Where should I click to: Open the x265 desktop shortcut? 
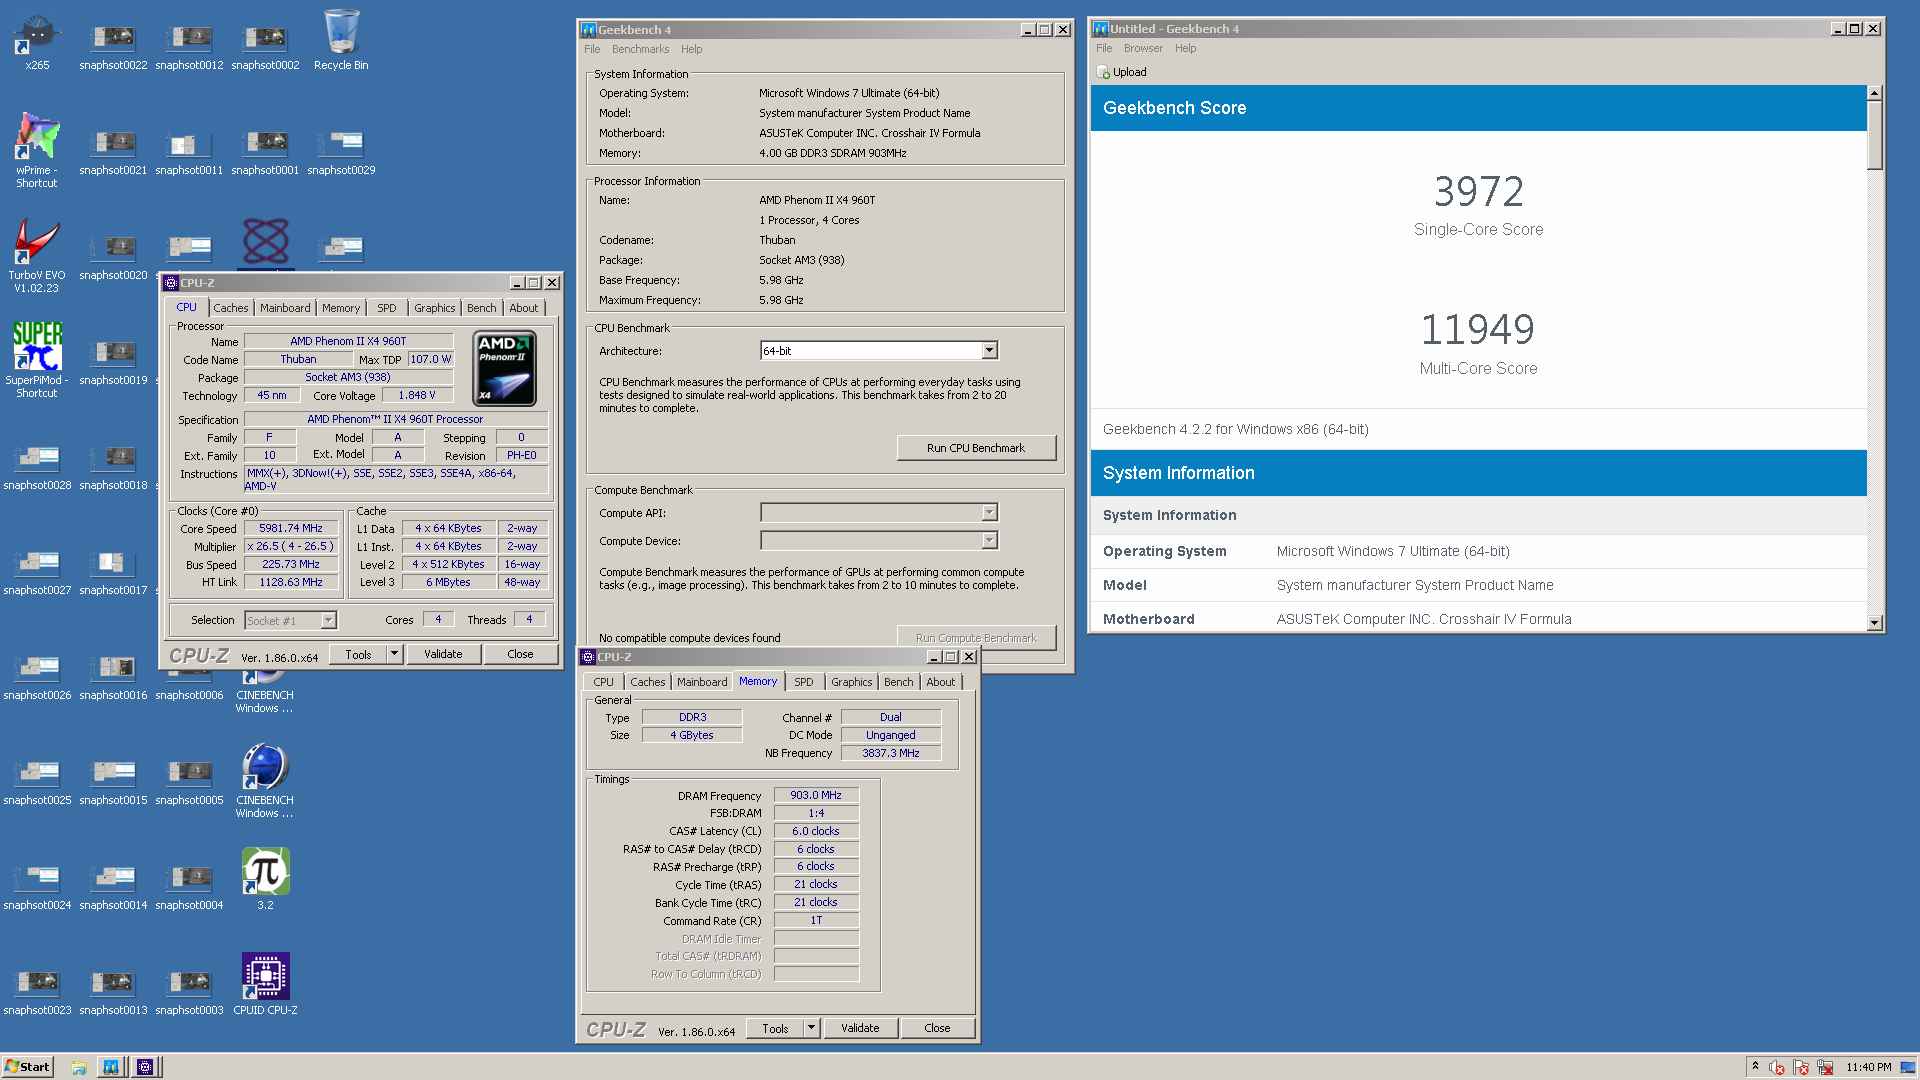click(37, 40)
